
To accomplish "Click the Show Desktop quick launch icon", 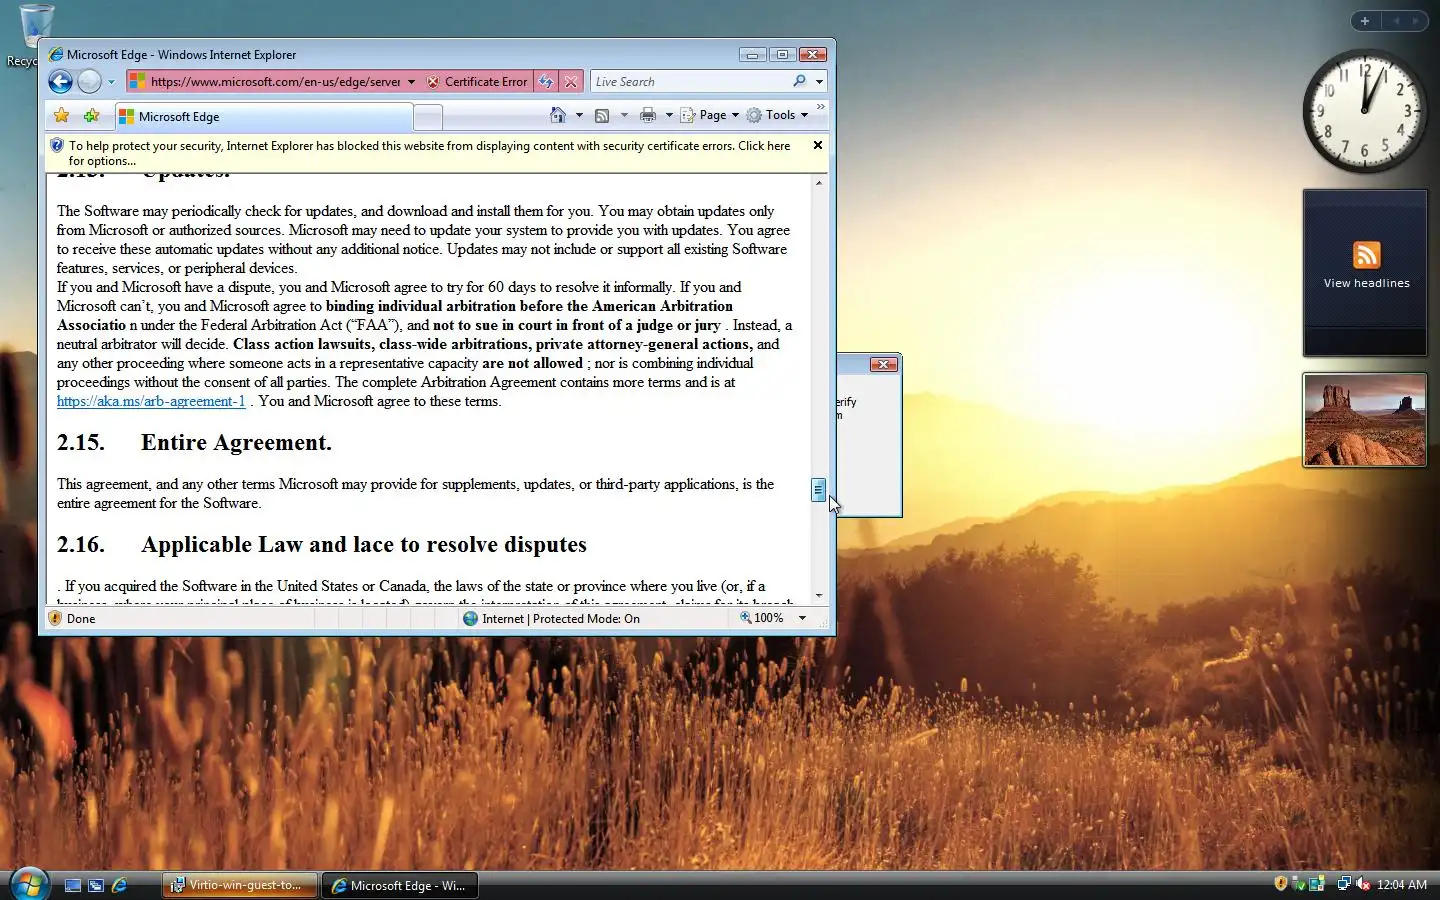I will (x=72, y=885).
